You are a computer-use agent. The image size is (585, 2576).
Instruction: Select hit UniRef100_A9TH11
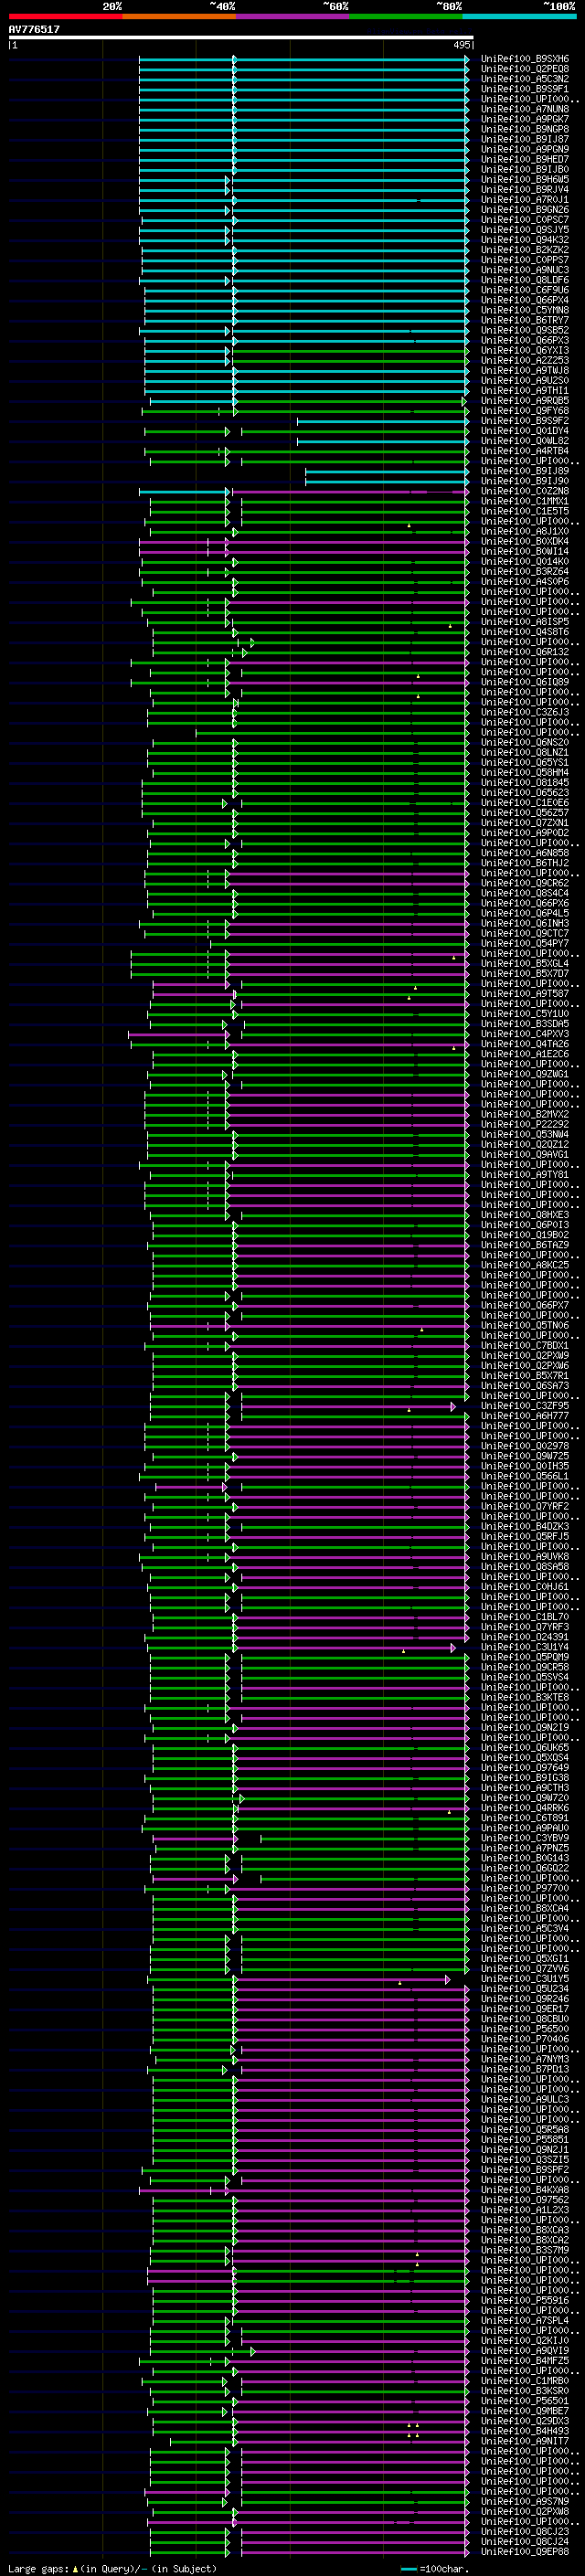[x=525, y=391]
